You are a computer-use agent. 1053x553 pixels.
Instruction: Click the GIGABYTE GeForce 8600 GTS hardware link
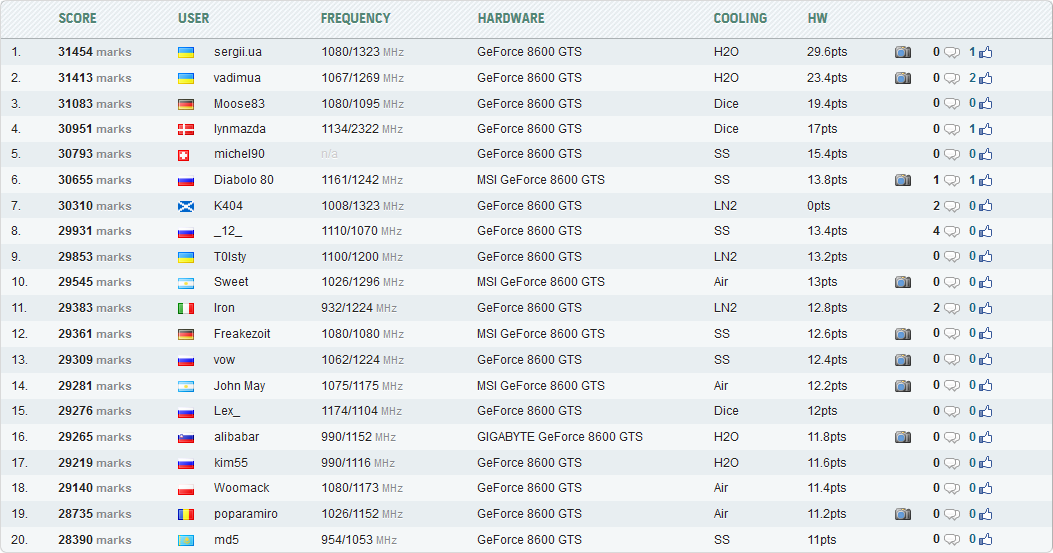coord(560,437)
